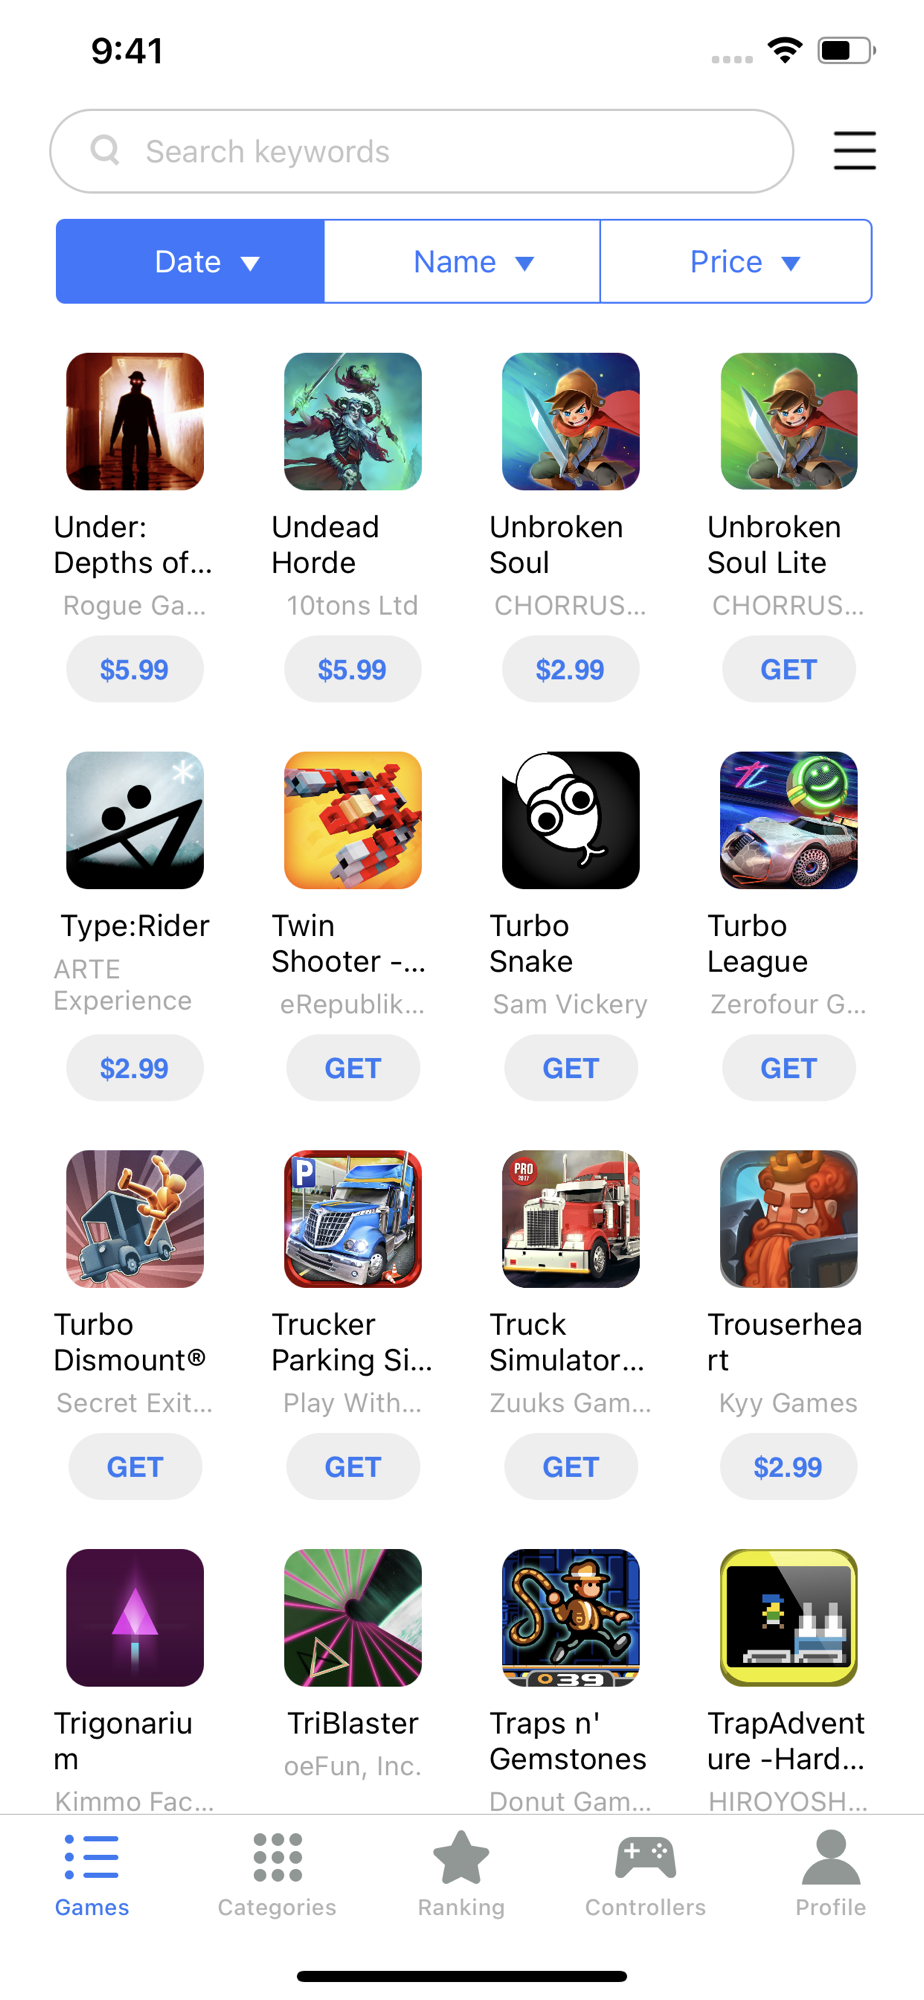Screen dimensions: 924x2000
Task: Expand the Name sort dropdown
Action: tap(462, 261)
